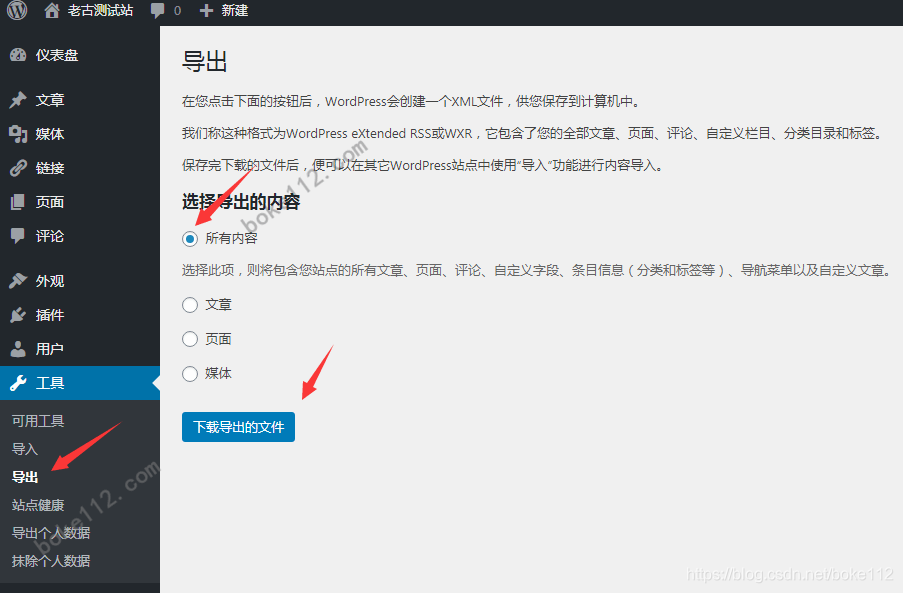Image resolution: width=903 pixels, height=593 pixels.
Task: Open the 工具 sidebar menu
Action: click(80, 383)
